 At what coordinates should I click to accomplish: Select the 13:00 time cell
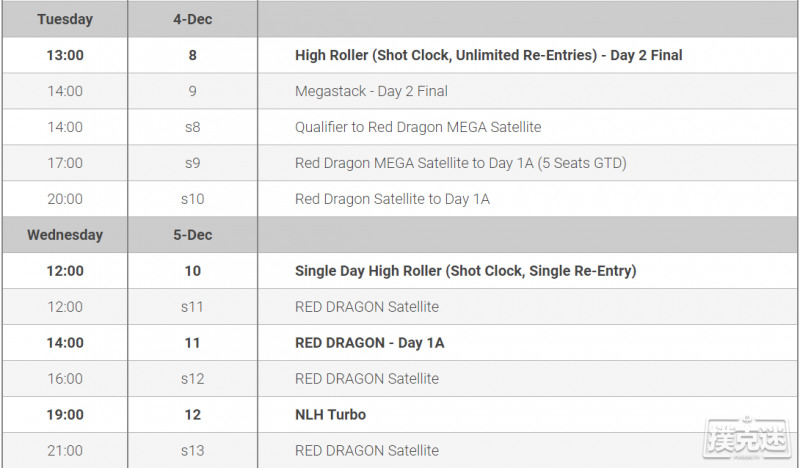point(65,55)
